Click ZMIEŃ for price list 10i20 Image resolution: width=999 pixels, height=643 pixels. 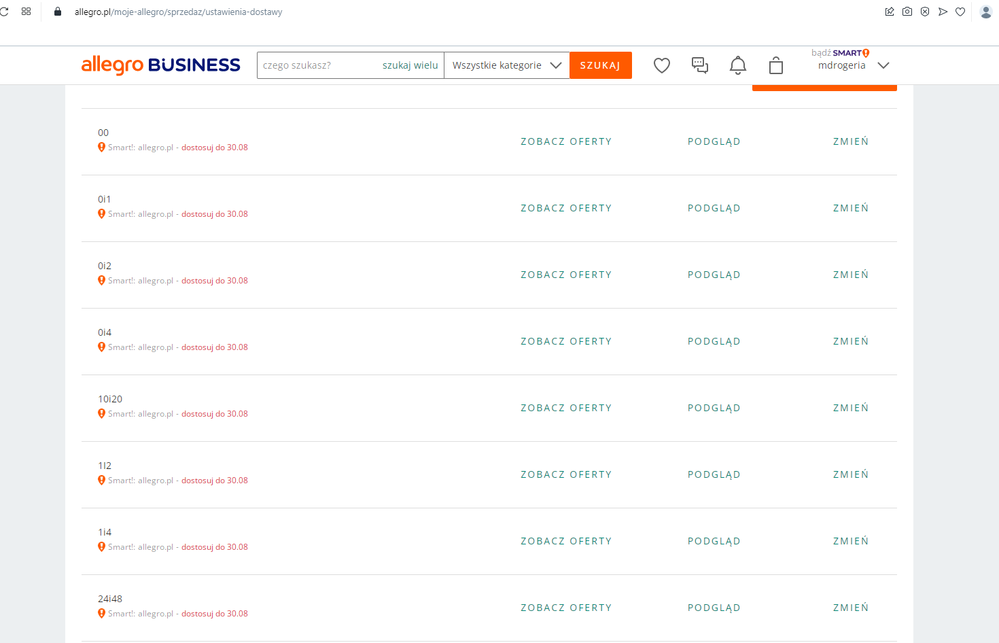coord(851,408)
